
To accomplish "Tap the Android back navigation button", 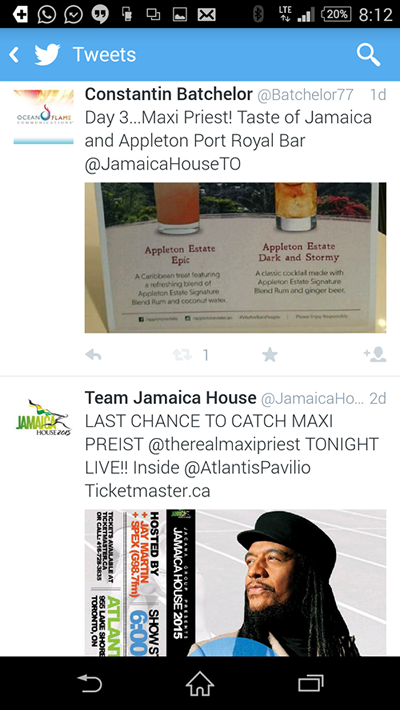I will 89,683.
